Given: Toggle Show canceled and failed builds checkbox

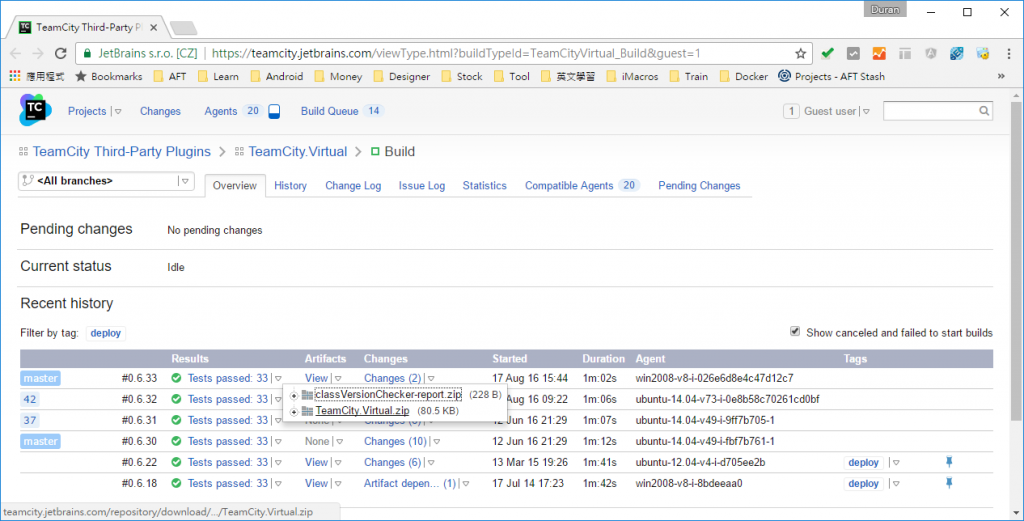Looking at the screenshot, I should 795,332.
